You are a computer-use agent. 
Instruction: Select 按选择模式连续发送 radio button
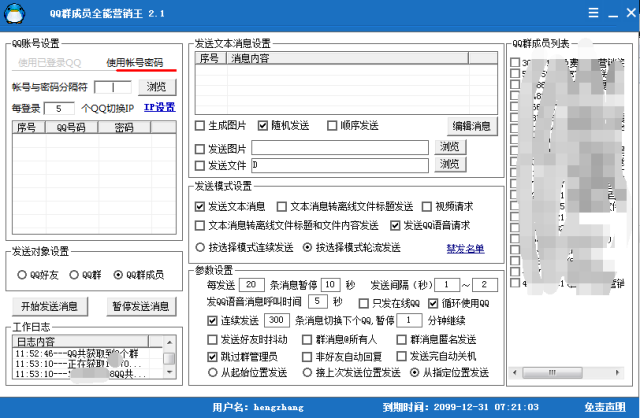pos(200,247)
